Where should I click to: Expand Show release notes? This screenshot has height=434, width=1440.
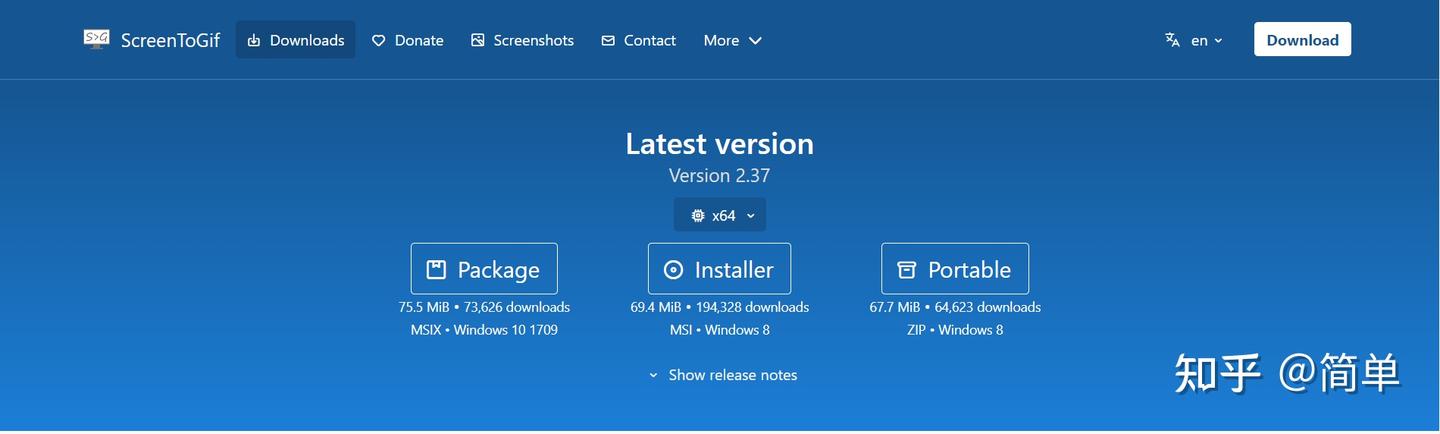pyautogui.click(x=722, y=375)
